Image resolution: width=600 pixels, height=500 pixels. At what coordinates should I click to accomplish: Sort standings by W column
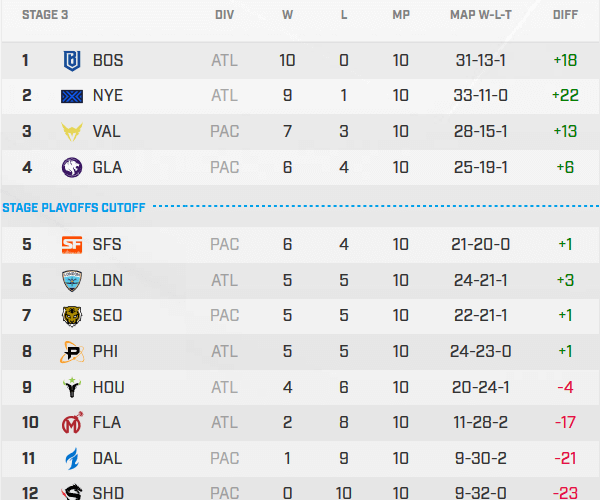coord(287,16)
